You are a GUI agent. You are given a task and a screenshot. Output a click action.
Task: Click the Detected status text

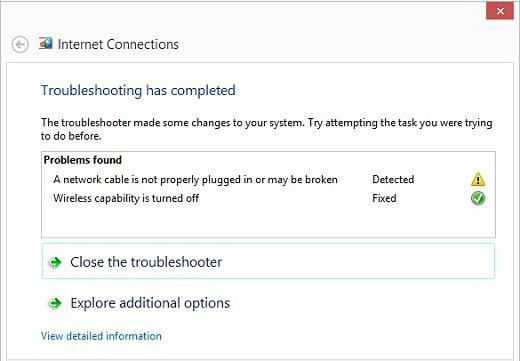tap(393, 180)
